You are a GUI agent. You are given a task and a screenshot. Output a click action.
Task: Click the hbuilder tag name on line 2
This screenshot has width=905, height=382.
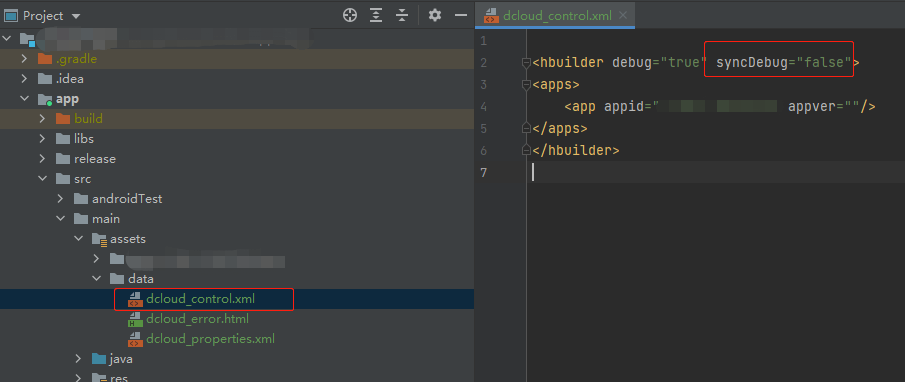click(572, 62)
